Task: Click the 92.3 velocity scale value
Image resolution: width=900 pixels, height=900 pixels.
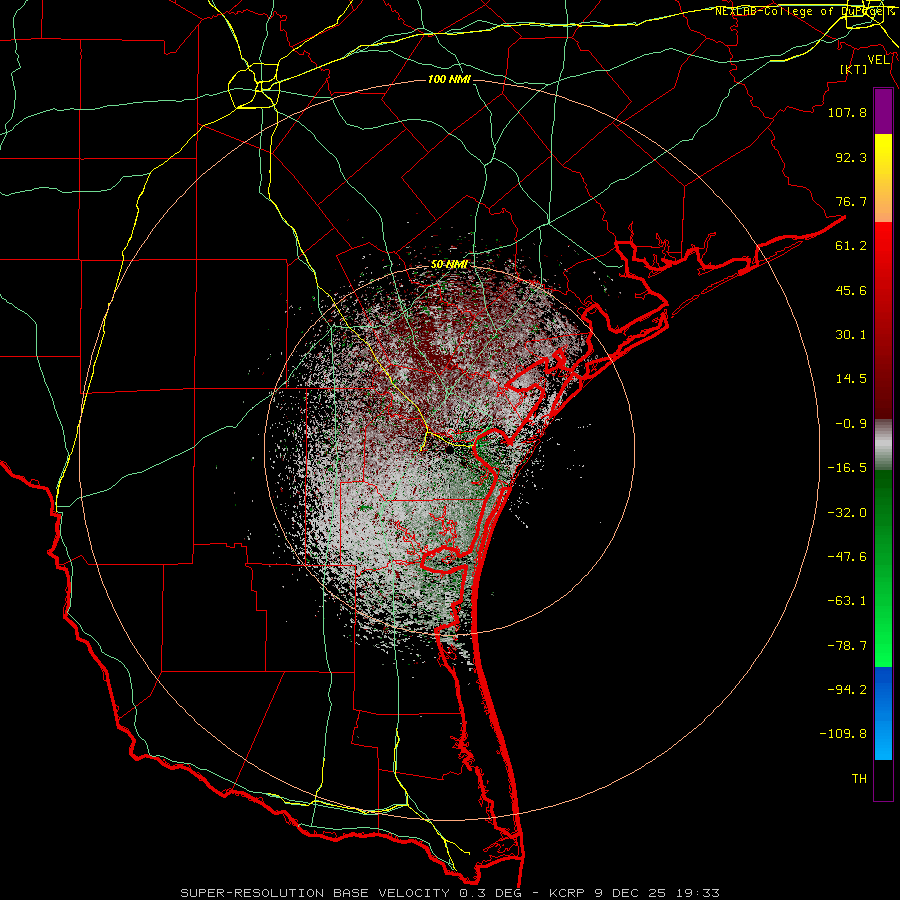Action: (851, 157)
